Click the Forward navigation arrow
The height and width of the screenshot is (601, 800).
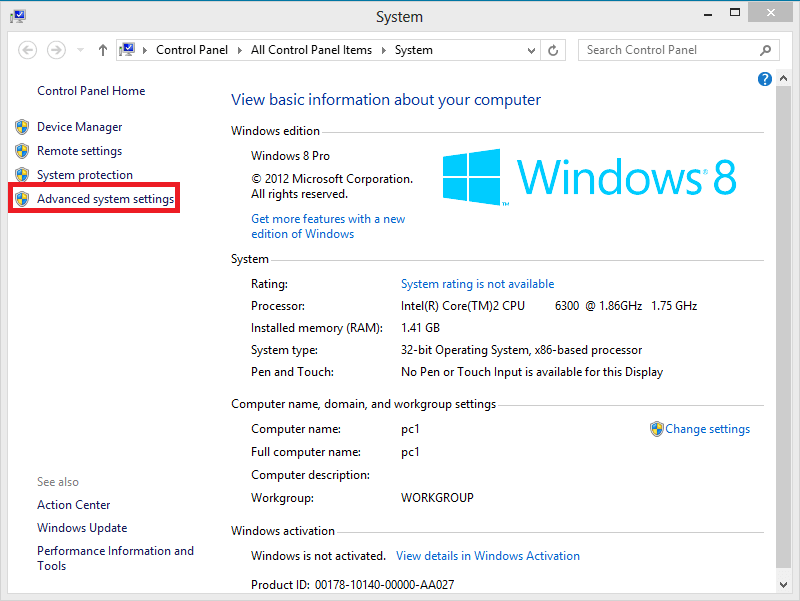coord(56,50)
